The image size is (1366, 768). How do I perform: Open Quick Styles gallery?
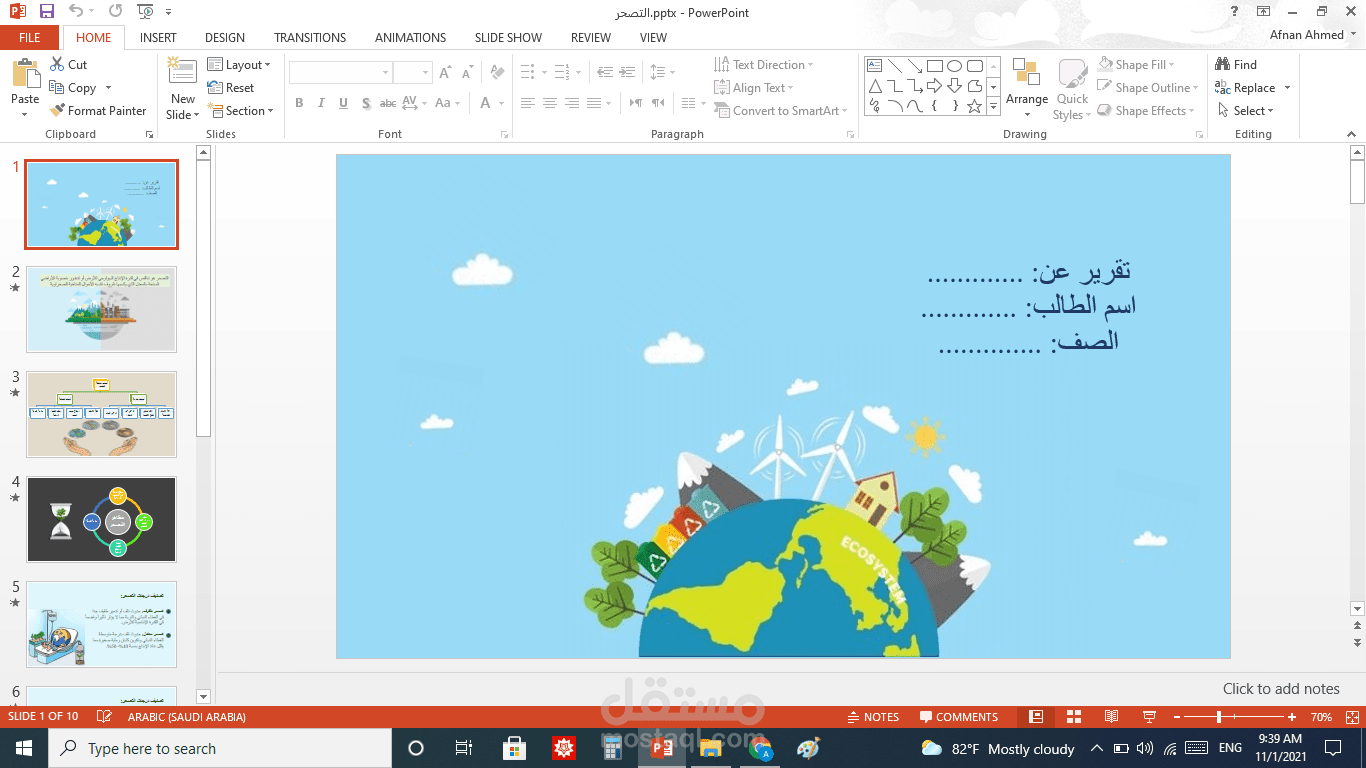pos(1072,89)
